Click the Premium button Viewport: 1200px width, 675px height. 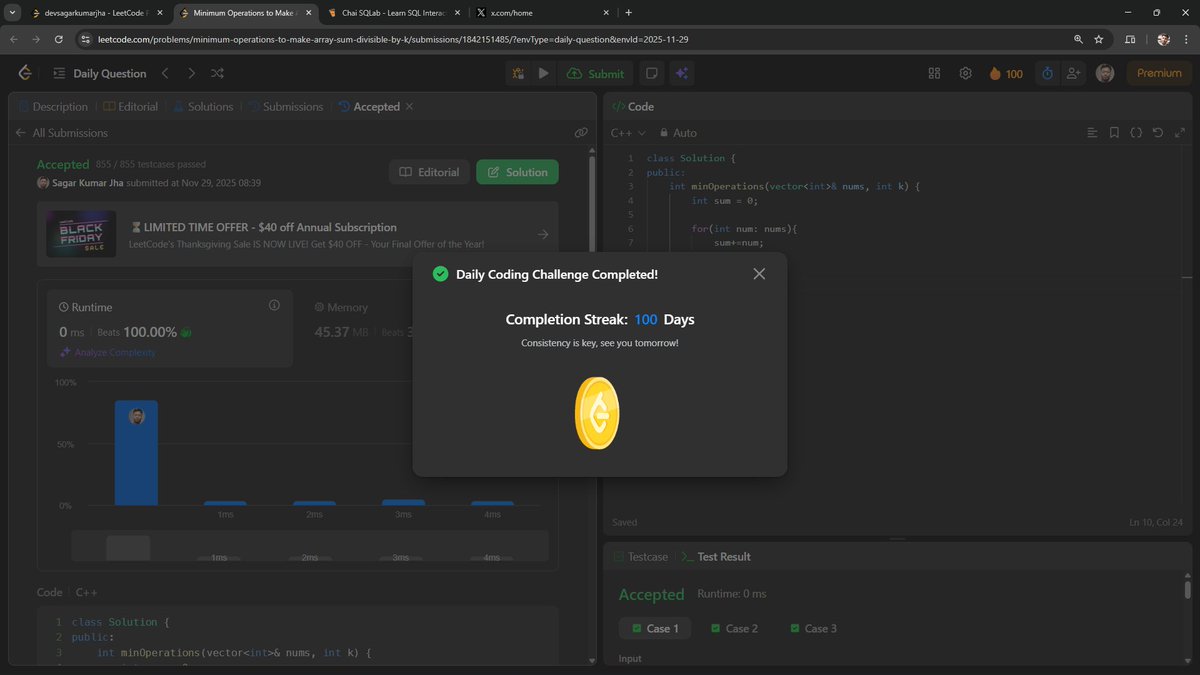point(1159,73)
